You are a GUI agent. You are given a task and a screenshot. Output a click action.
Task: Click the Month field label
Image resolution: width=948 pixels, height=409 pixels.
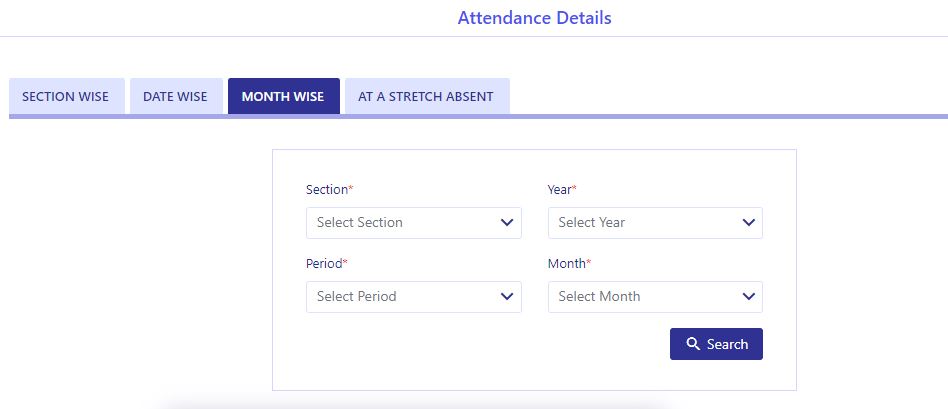pos(567,263)
